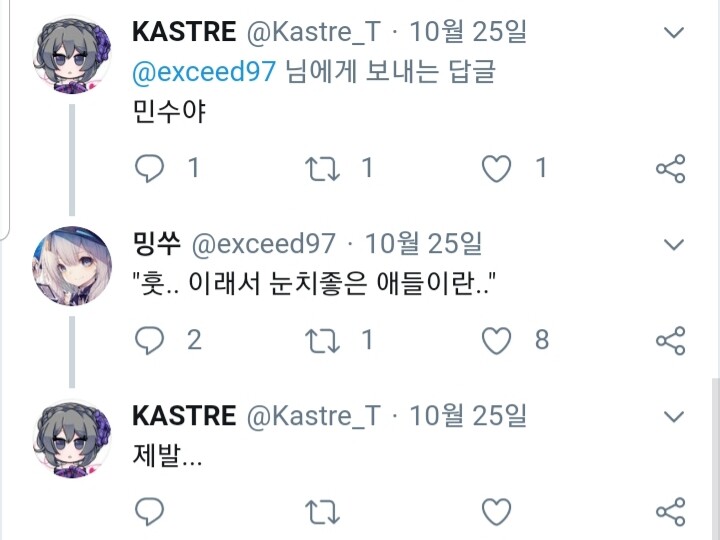The image size is (720, 540).
Task: Retweet the "민수야" tweet
Action: 323,168
